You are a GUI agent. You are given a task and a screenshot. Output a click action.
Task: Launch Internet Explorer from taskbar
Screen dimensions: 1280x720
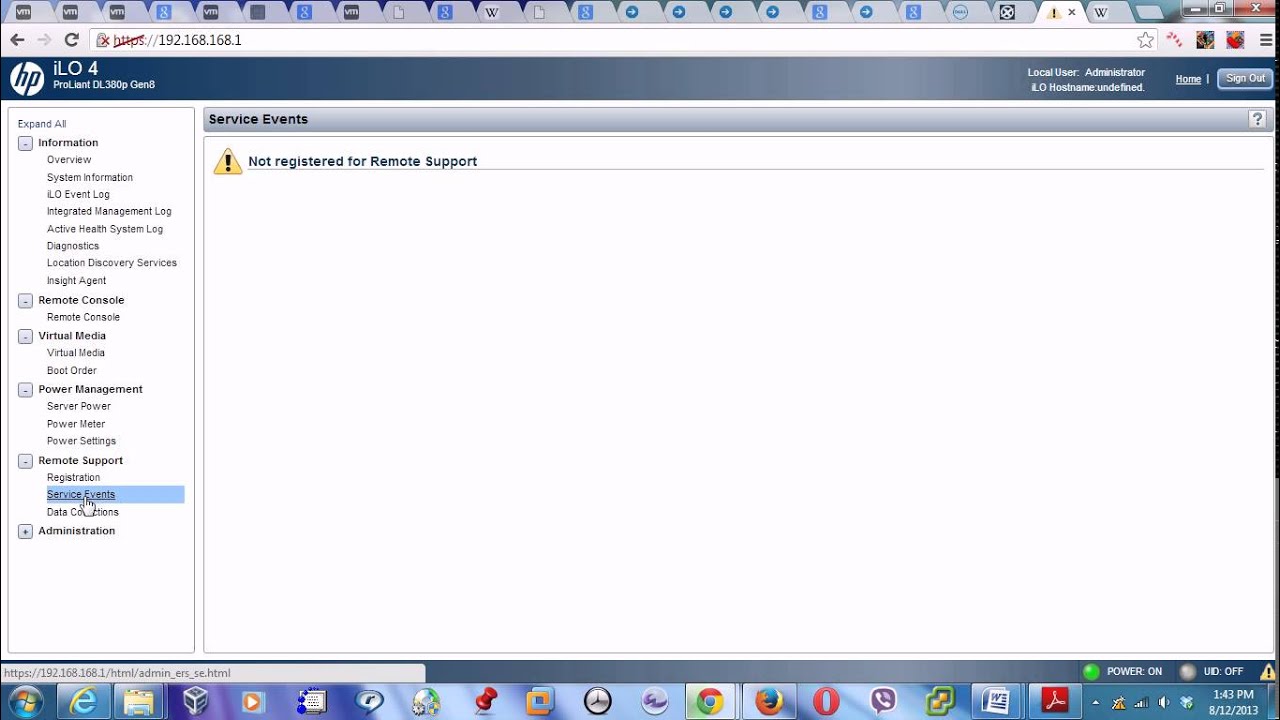pyautogui.click(x=83, y=701)
